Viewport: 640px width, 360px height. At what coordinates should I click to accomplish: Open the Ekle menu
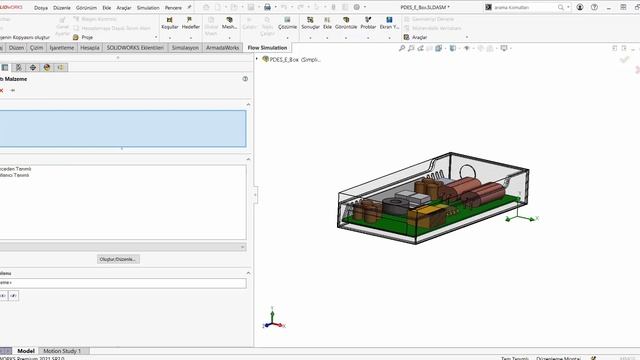(107, 8)
